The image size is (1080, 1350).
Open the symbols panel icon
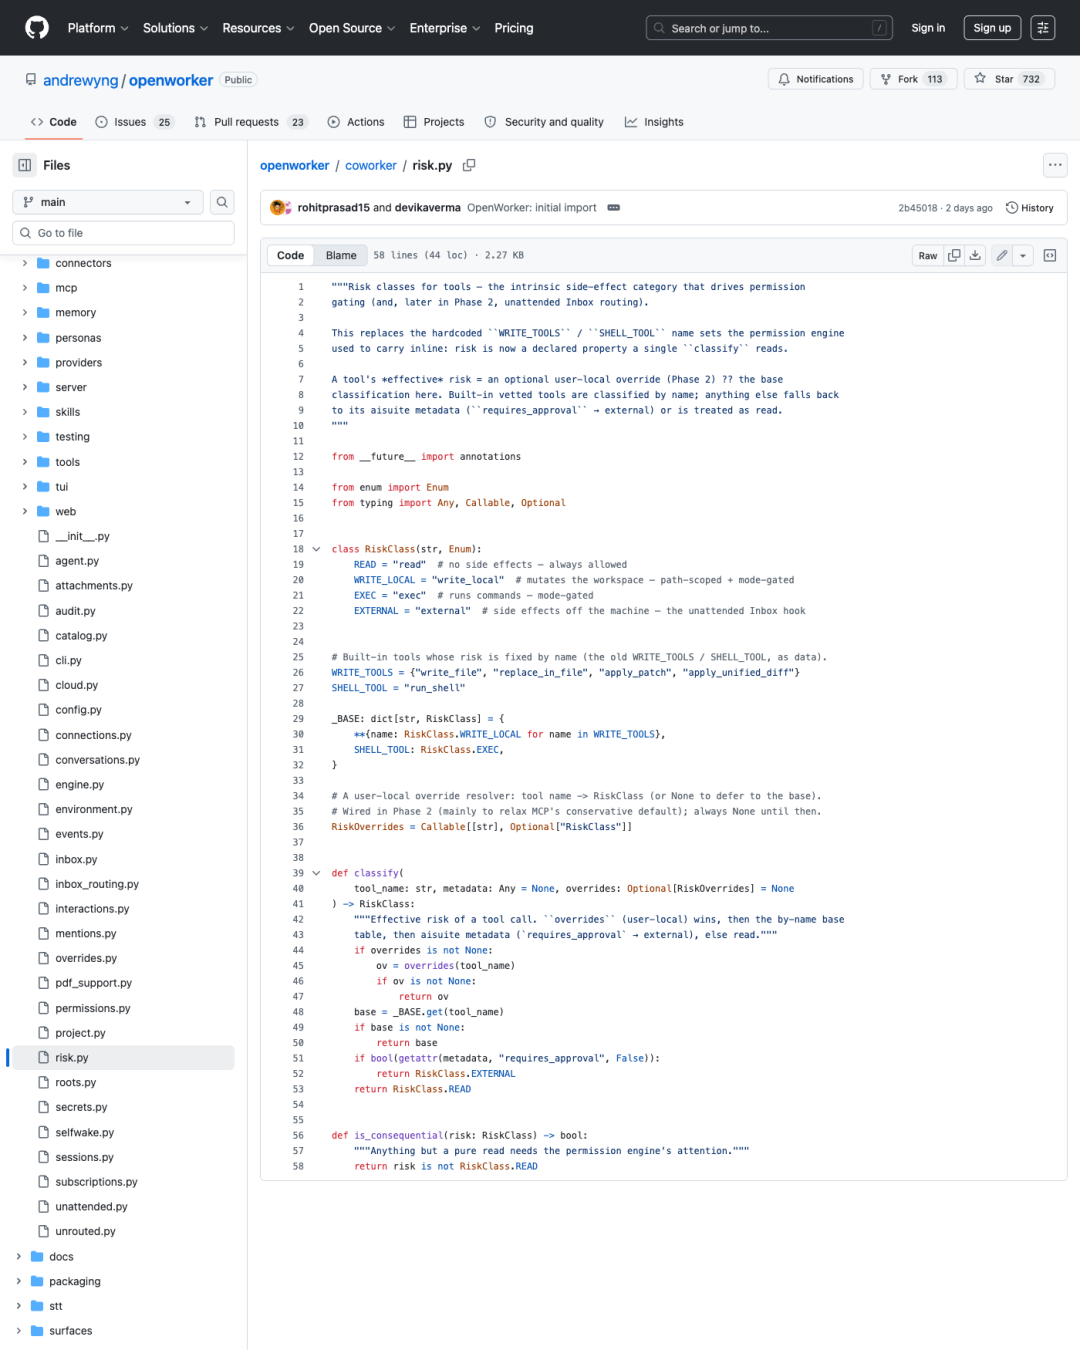pos(1050,256)
